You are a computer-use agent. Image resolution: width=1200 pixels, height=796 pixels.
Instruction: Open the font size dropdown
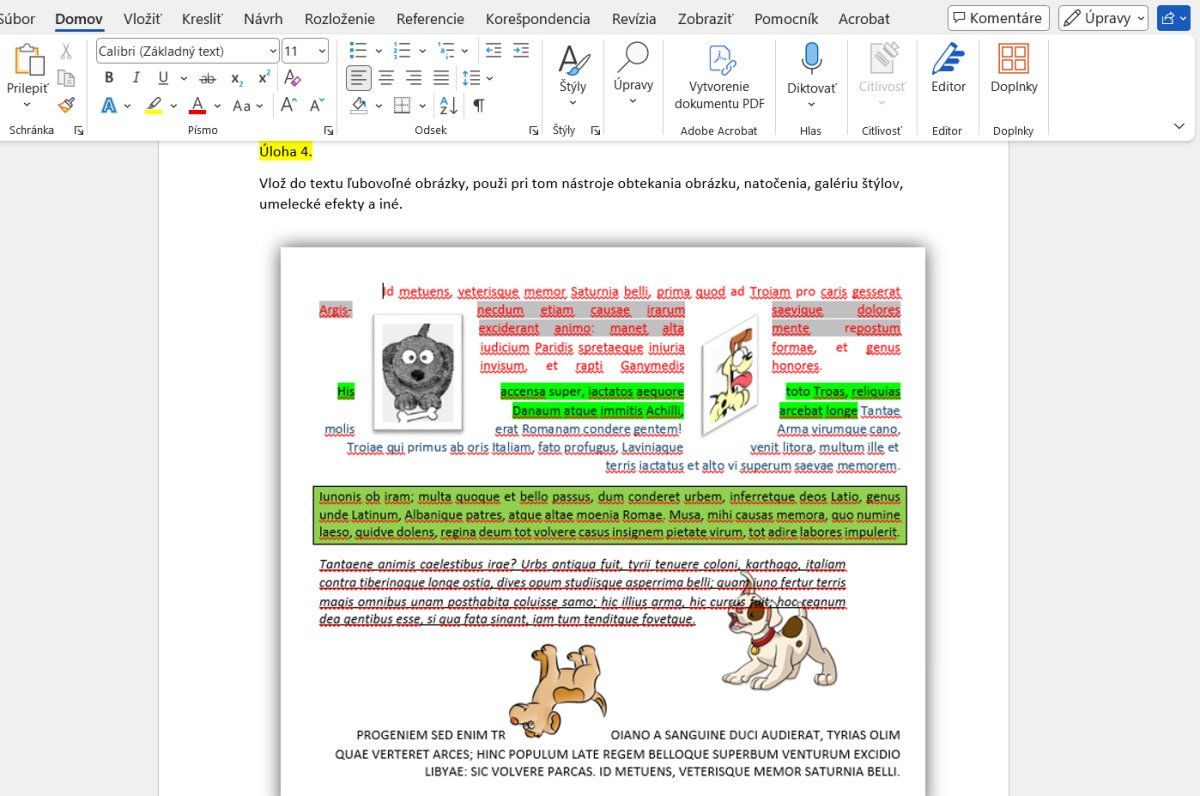point(321,51)
